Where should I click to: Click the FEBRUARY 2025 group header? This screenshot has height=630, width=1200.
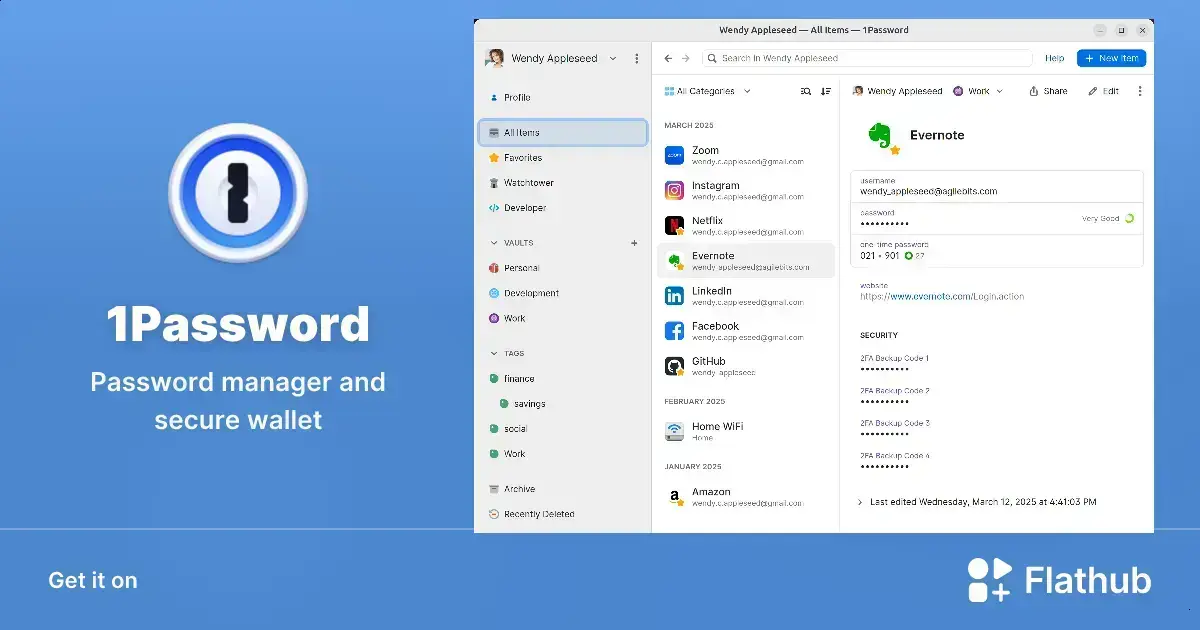coord(695,401)
